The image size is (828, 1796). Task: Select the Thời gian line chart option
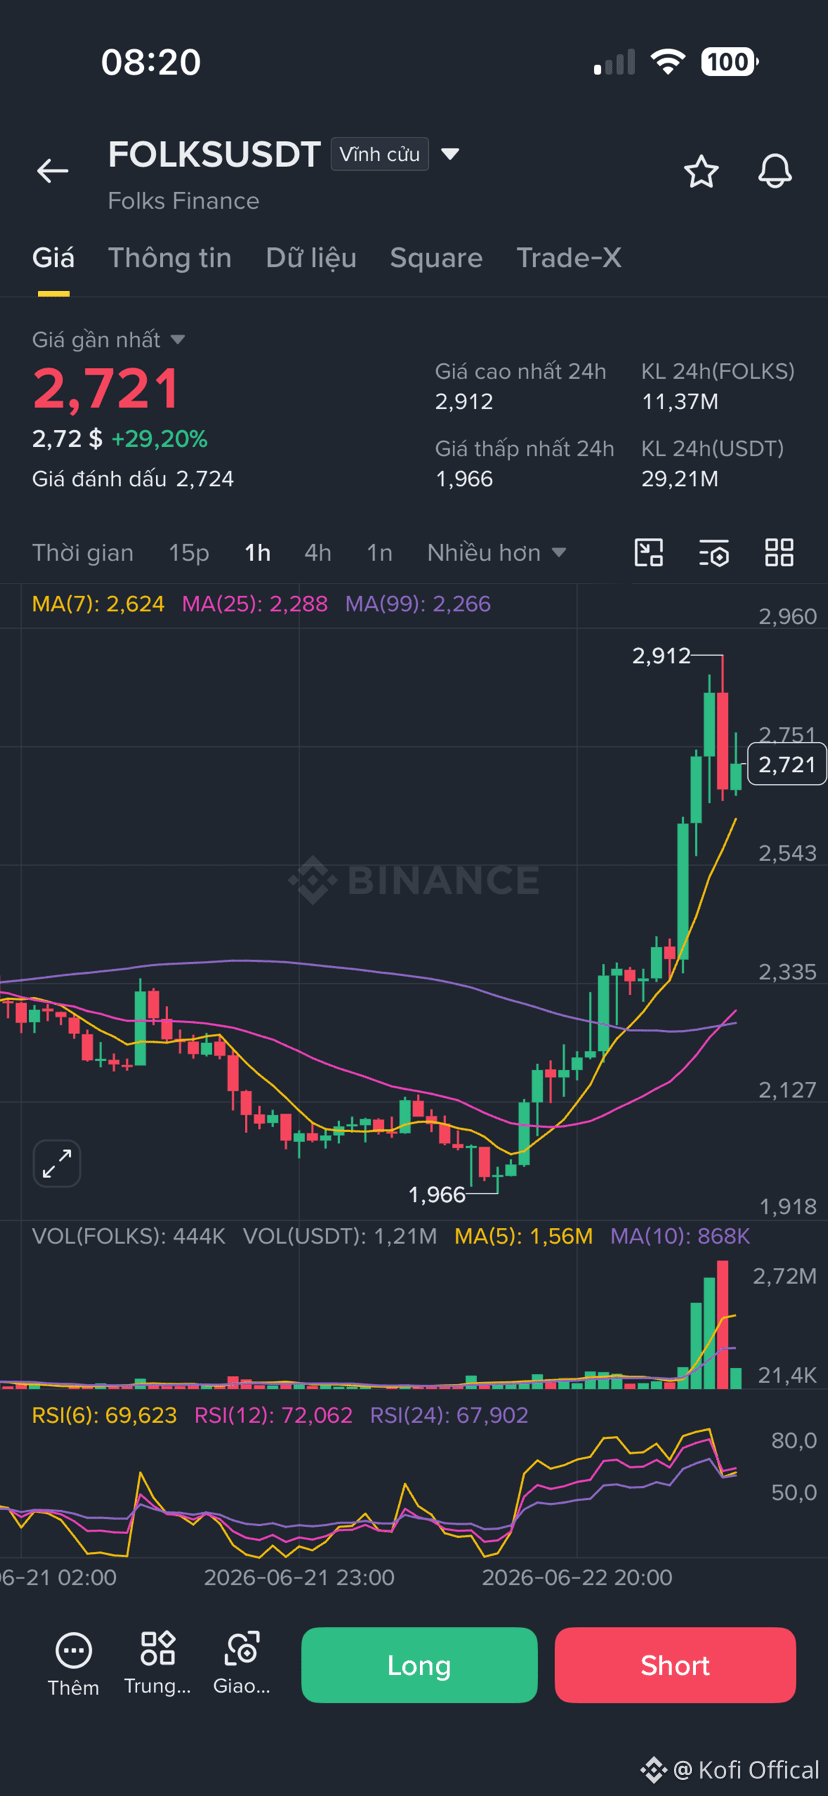click(x=83, y=552)
